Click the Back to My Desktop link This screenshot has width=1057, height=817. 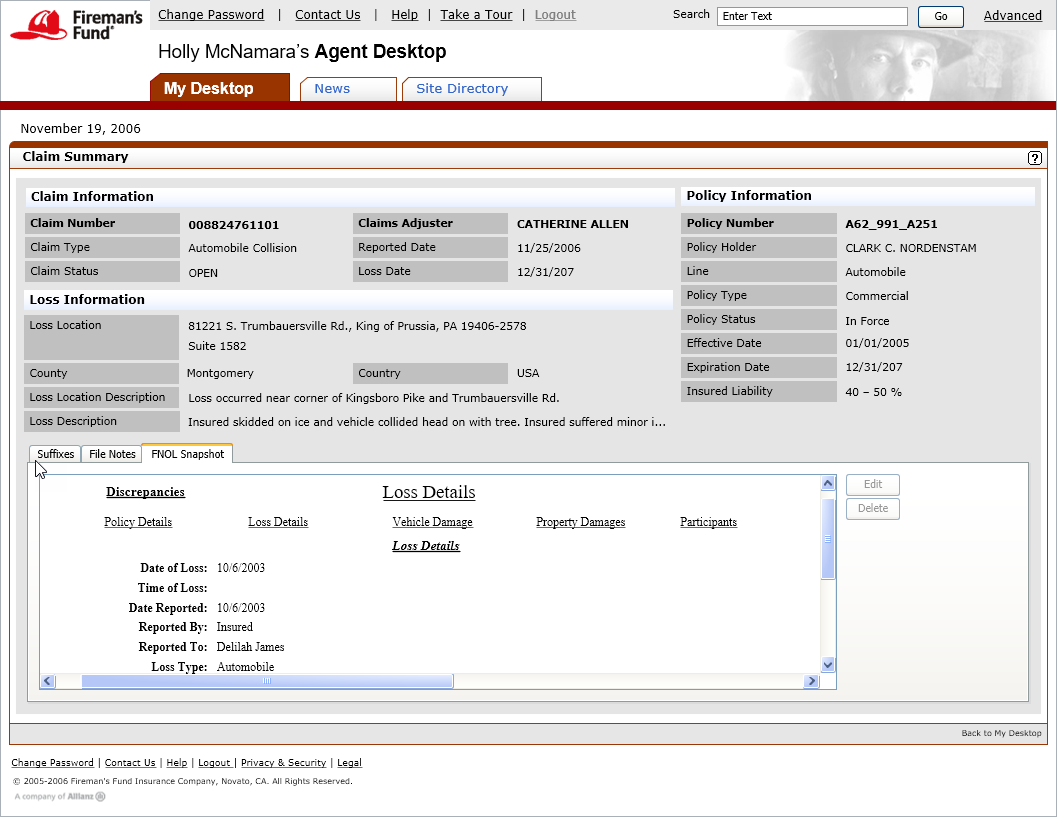(x=1001, y=733)
